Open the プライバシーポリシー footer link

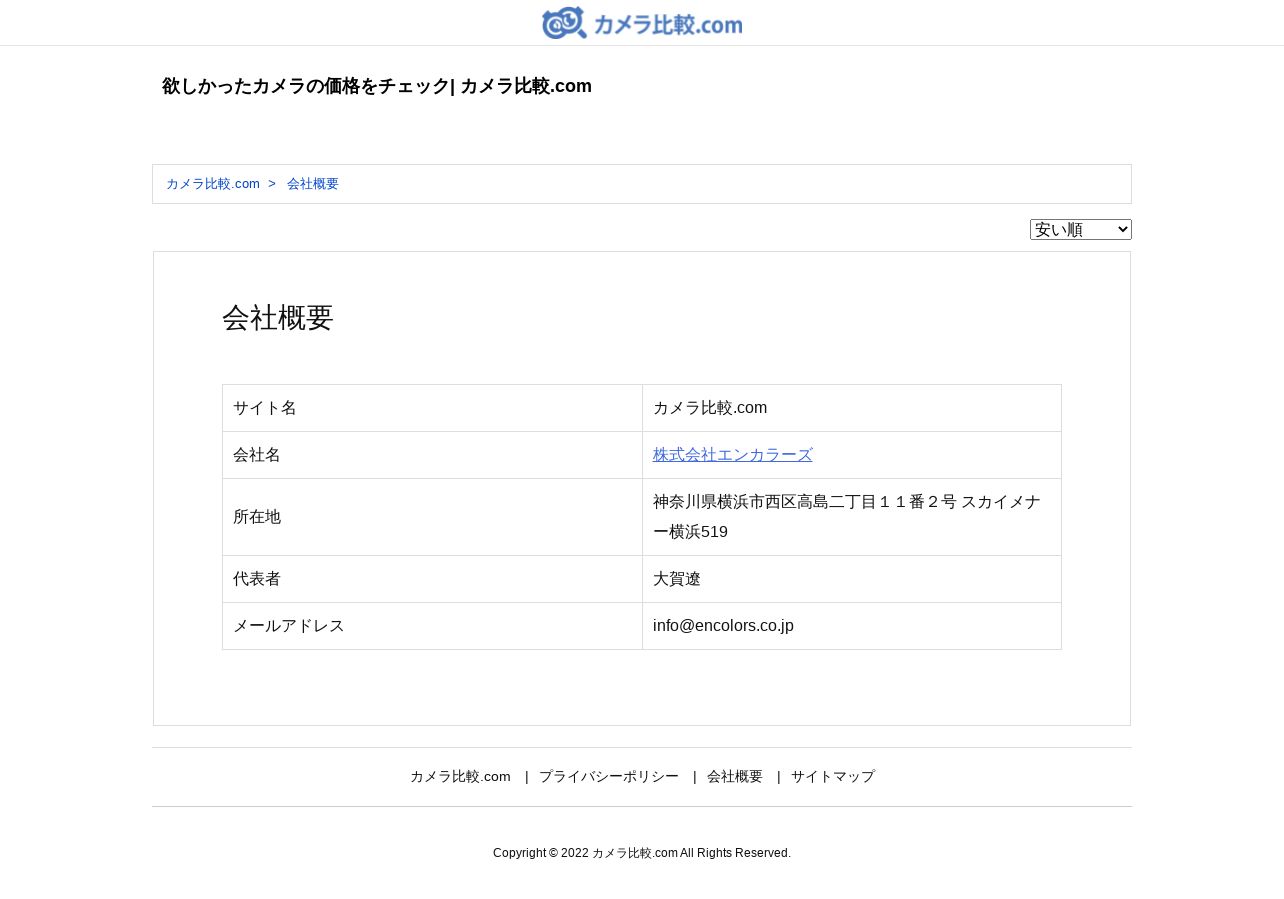pos(609,777)
